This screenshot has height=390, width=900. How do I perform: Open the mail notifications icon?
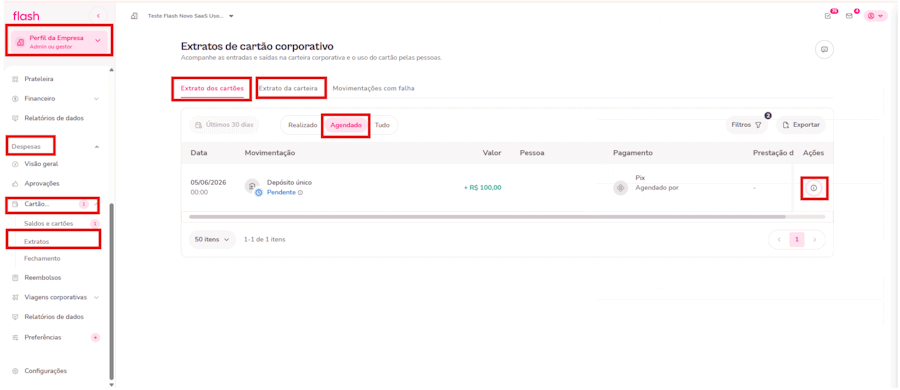tap(849, 16)
